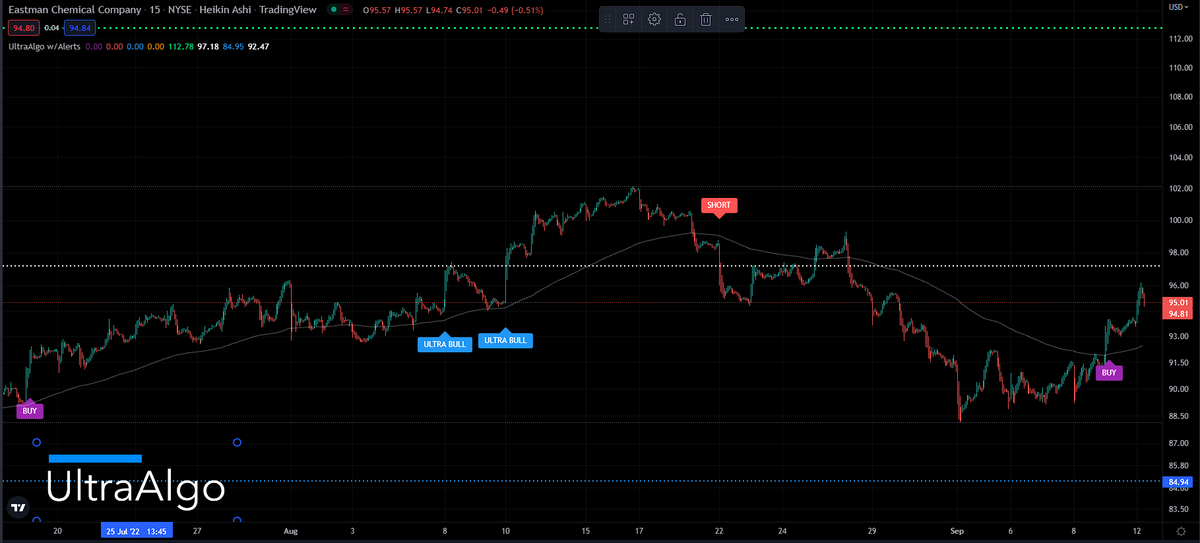1200x543 pixels.
Task: Toggle the lock icon in floating toolbar
Action: 680,19
